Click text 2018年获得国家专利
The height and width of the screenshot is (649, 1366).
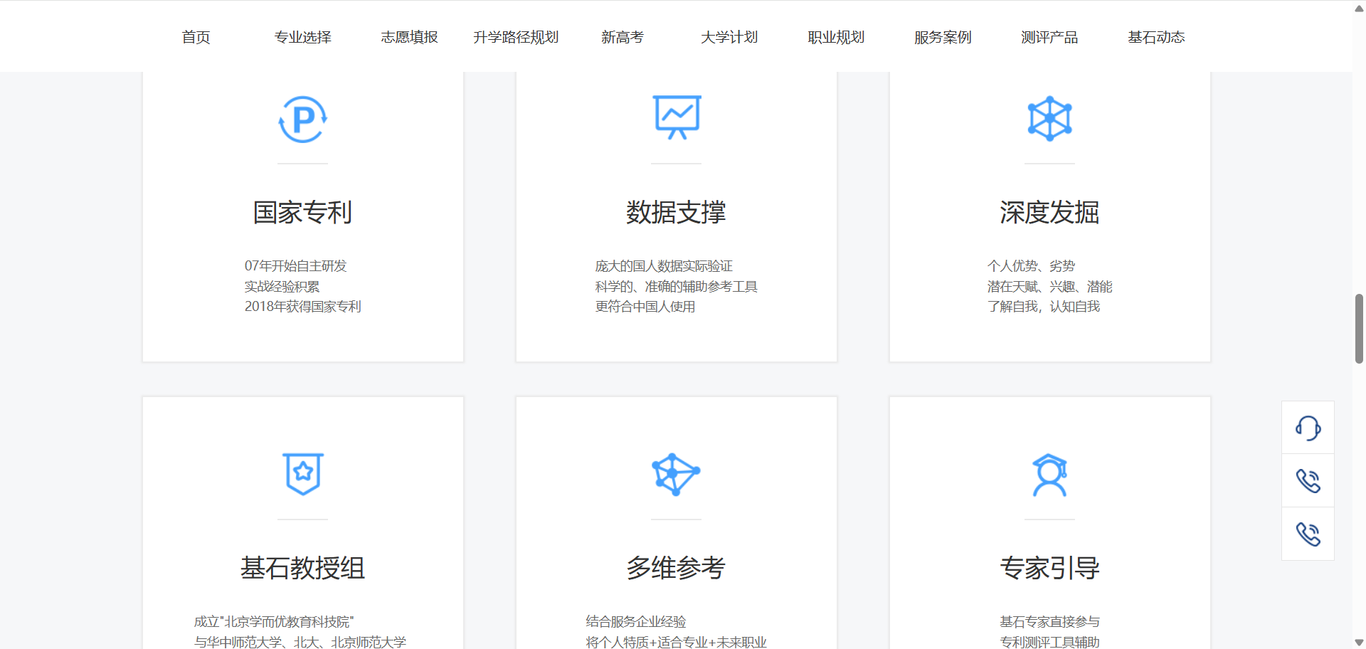coord(303,306)
